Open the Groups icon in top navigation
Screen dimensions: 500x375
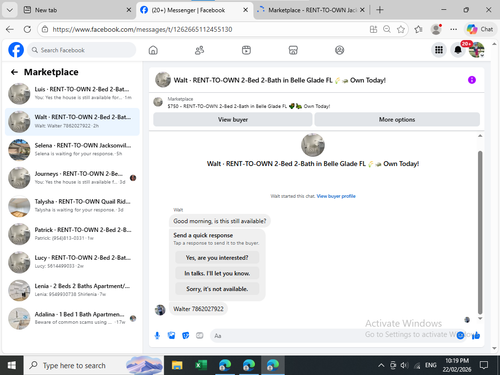point(339,50)
